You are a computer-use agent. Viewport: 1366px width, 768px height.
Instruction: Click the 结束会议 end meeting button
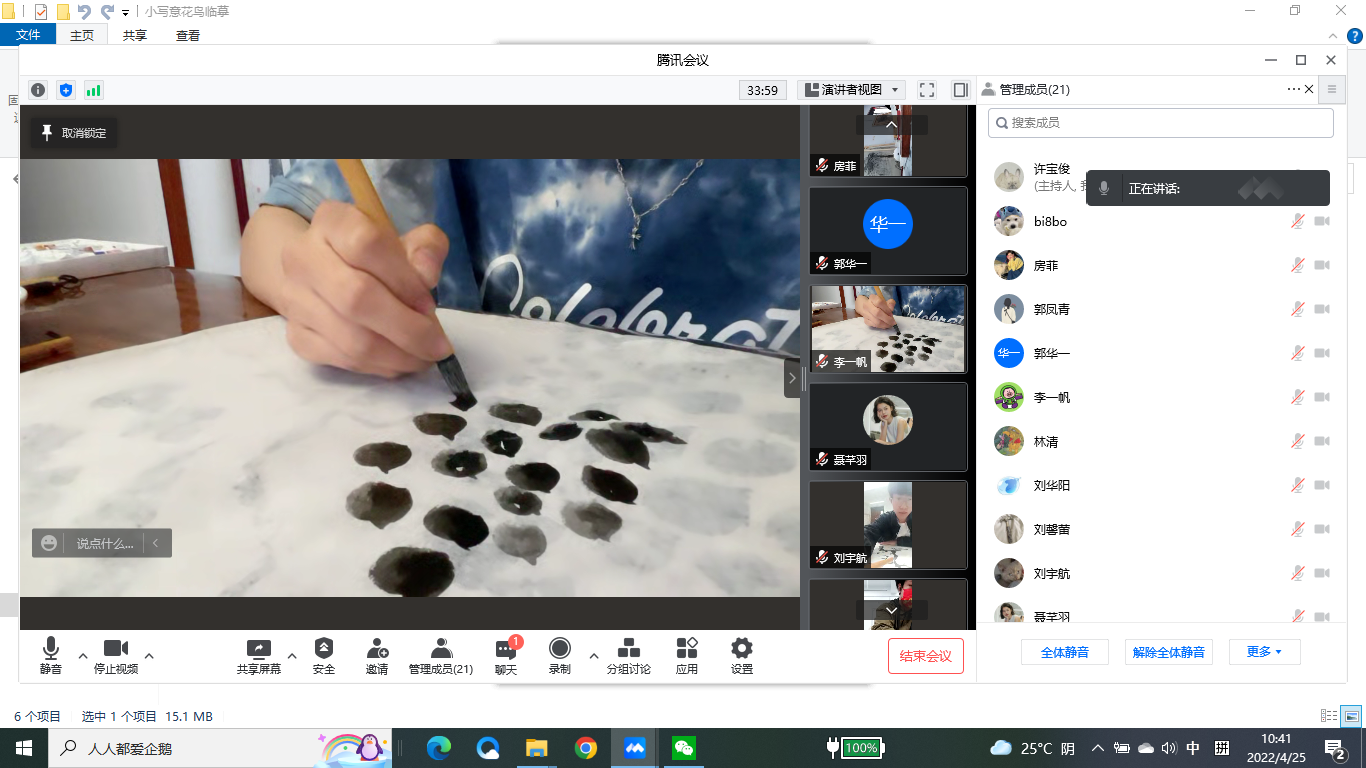[925, 656]
